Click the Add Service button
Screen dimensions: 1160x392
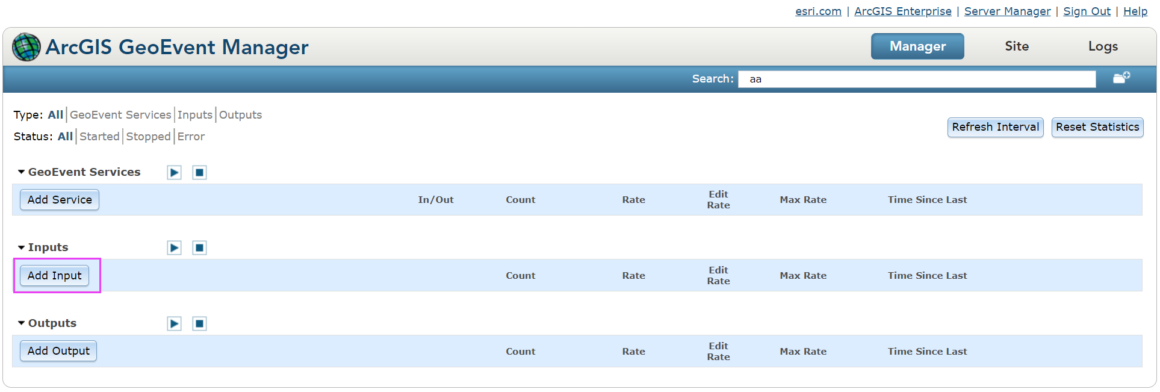point(59,200)
